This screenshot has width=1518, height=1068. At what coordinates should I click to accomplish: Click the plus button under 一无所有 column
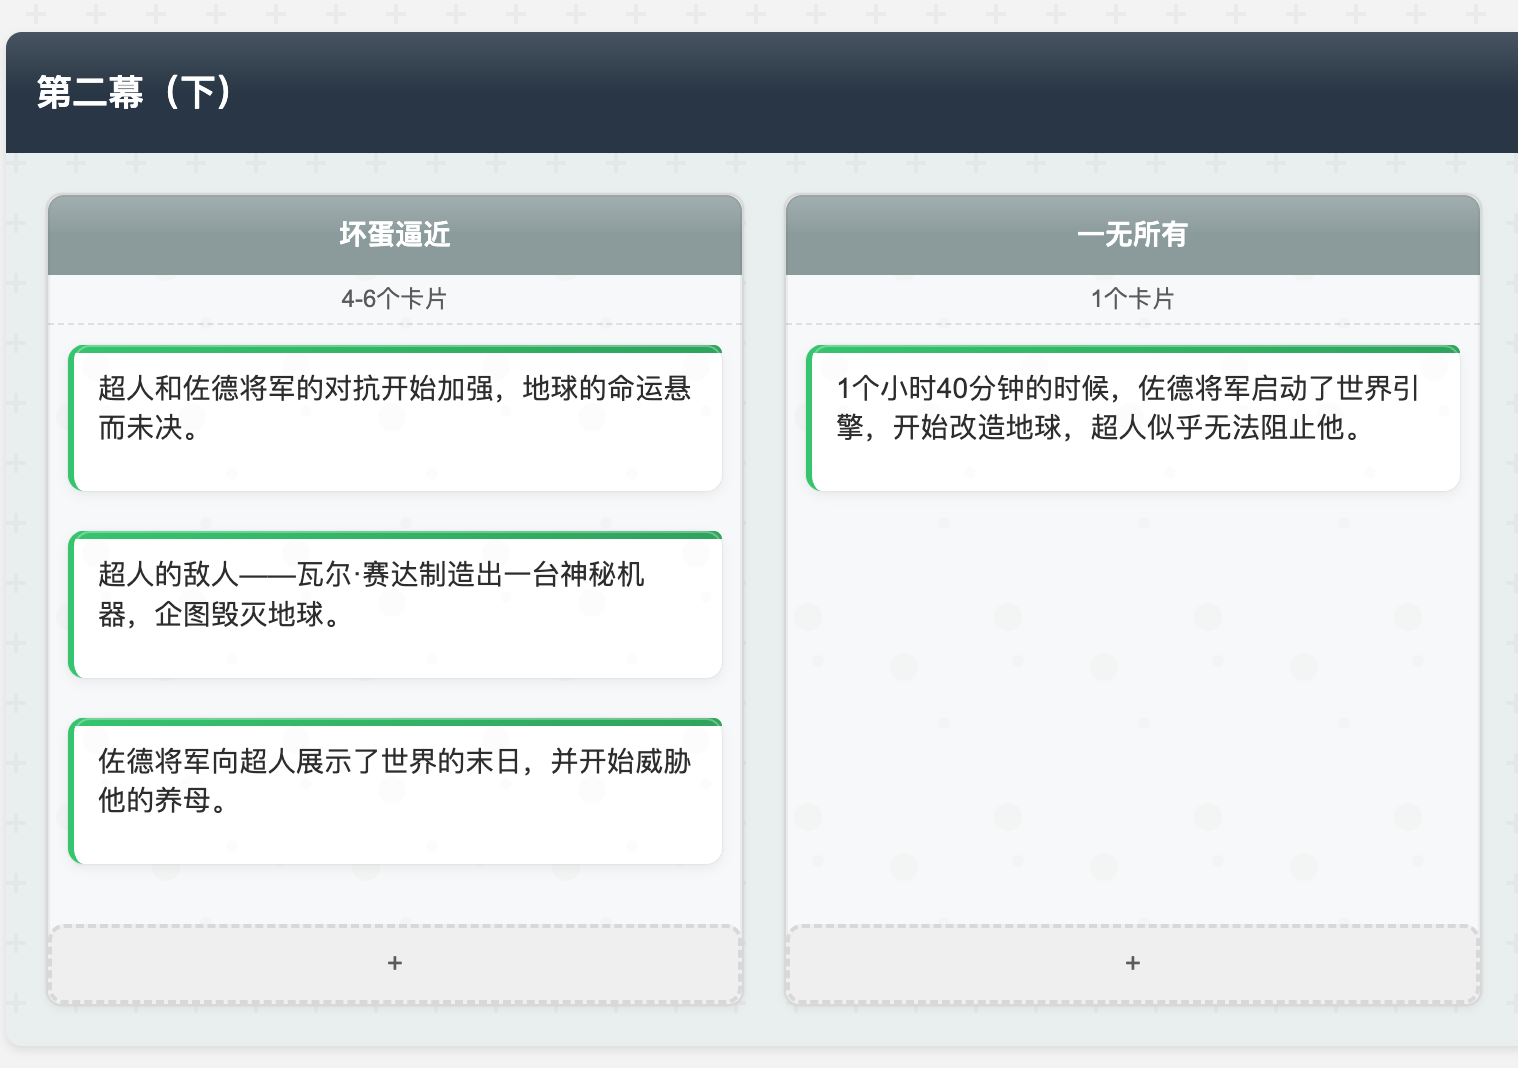pos(1132,963)
